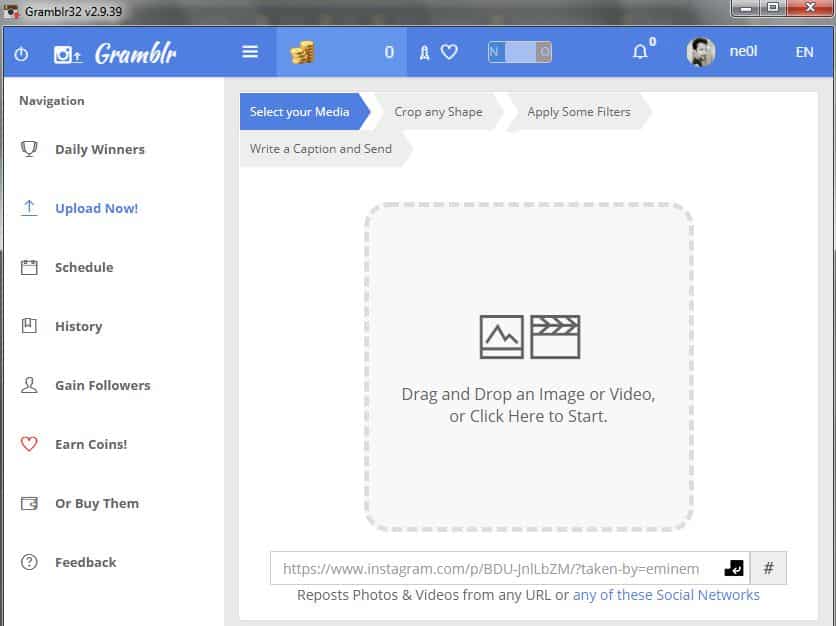Click the power icon in the header
836x626 pixels.
coord(21,54)
